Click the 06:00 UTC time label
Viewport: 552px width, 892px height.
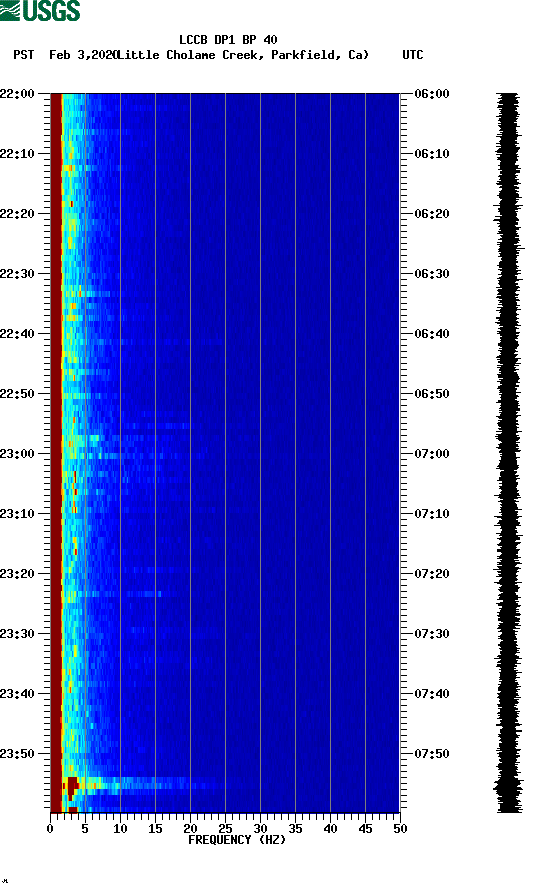tap(432, 94)
